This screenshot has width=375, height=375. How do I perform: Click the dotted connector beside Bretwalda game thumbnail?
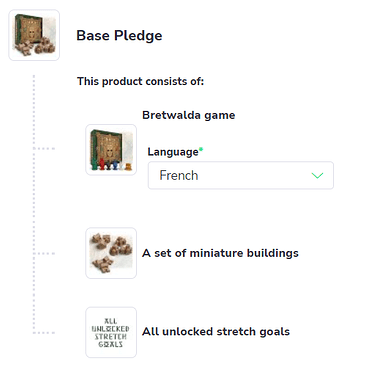pos(44,149)
